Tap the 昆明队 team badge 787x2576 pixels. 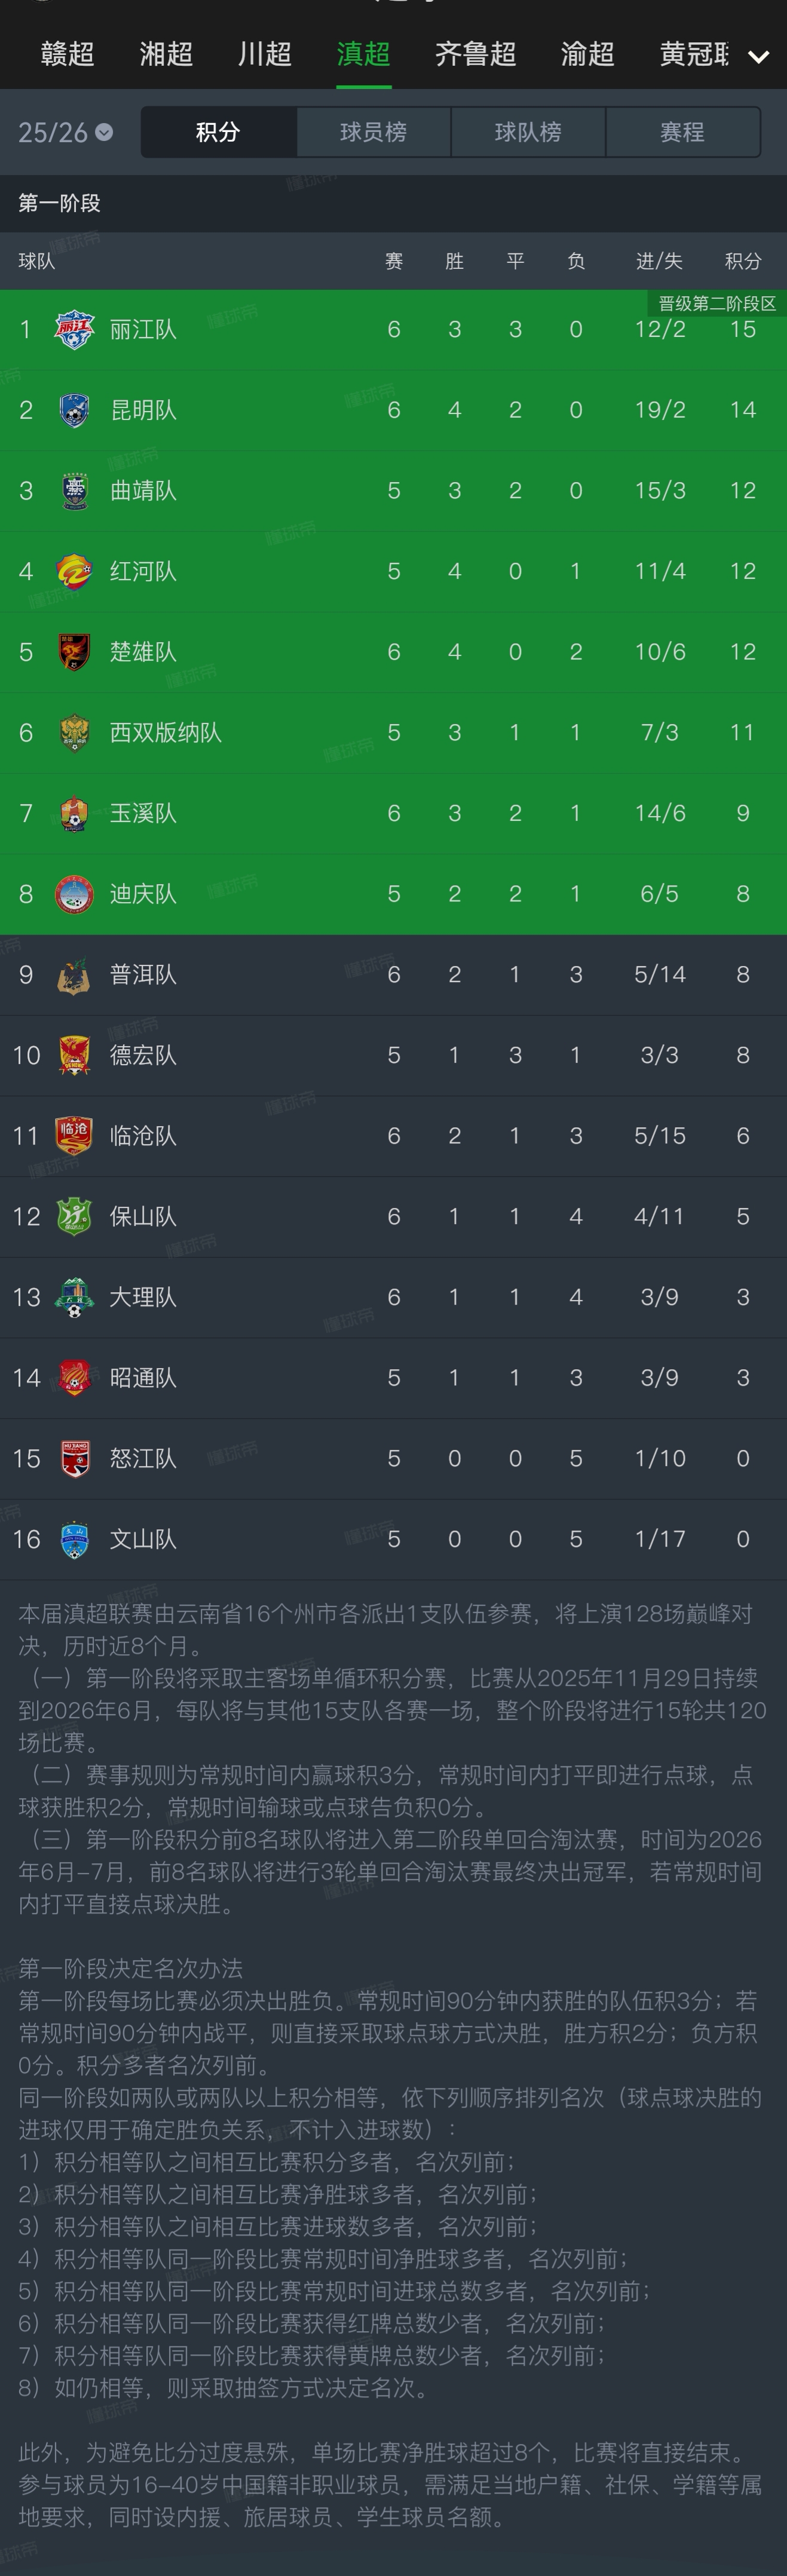[x=74, y=410]
